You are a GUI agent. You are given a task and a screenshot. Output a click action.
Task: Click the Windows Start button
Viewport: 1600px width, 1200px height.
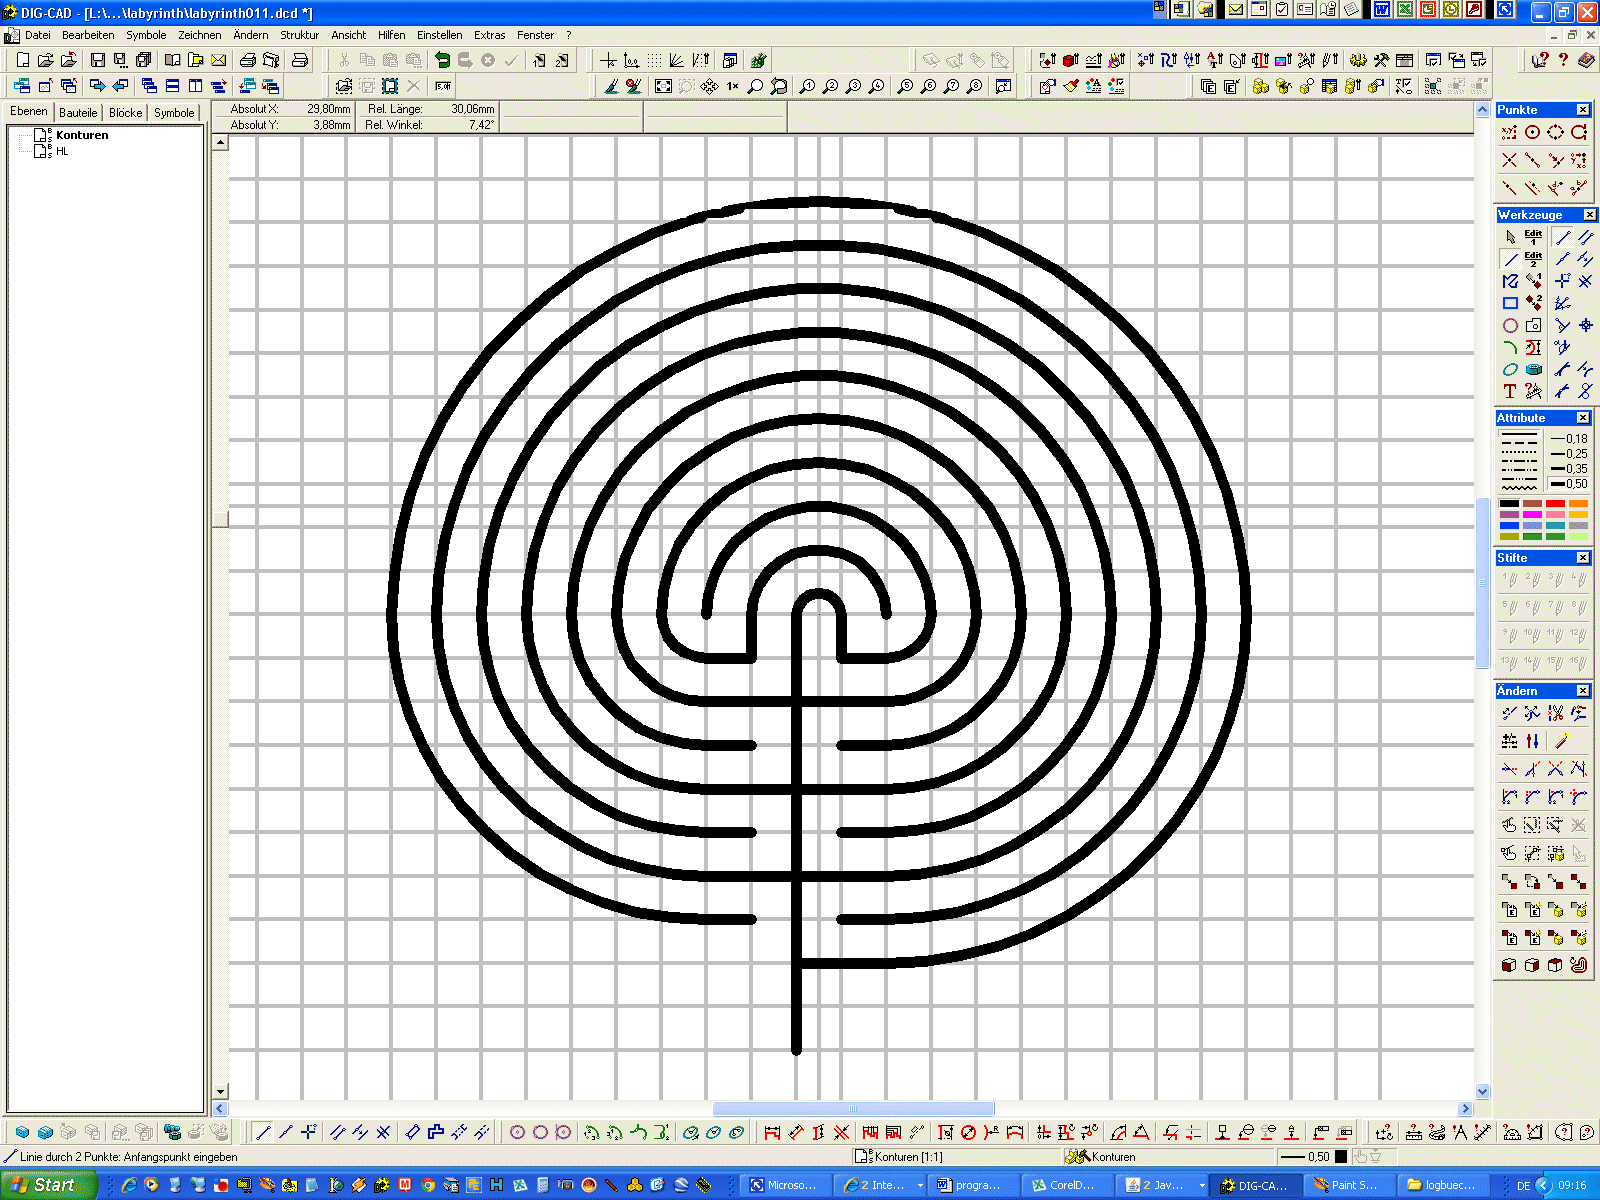[47, 1185]
